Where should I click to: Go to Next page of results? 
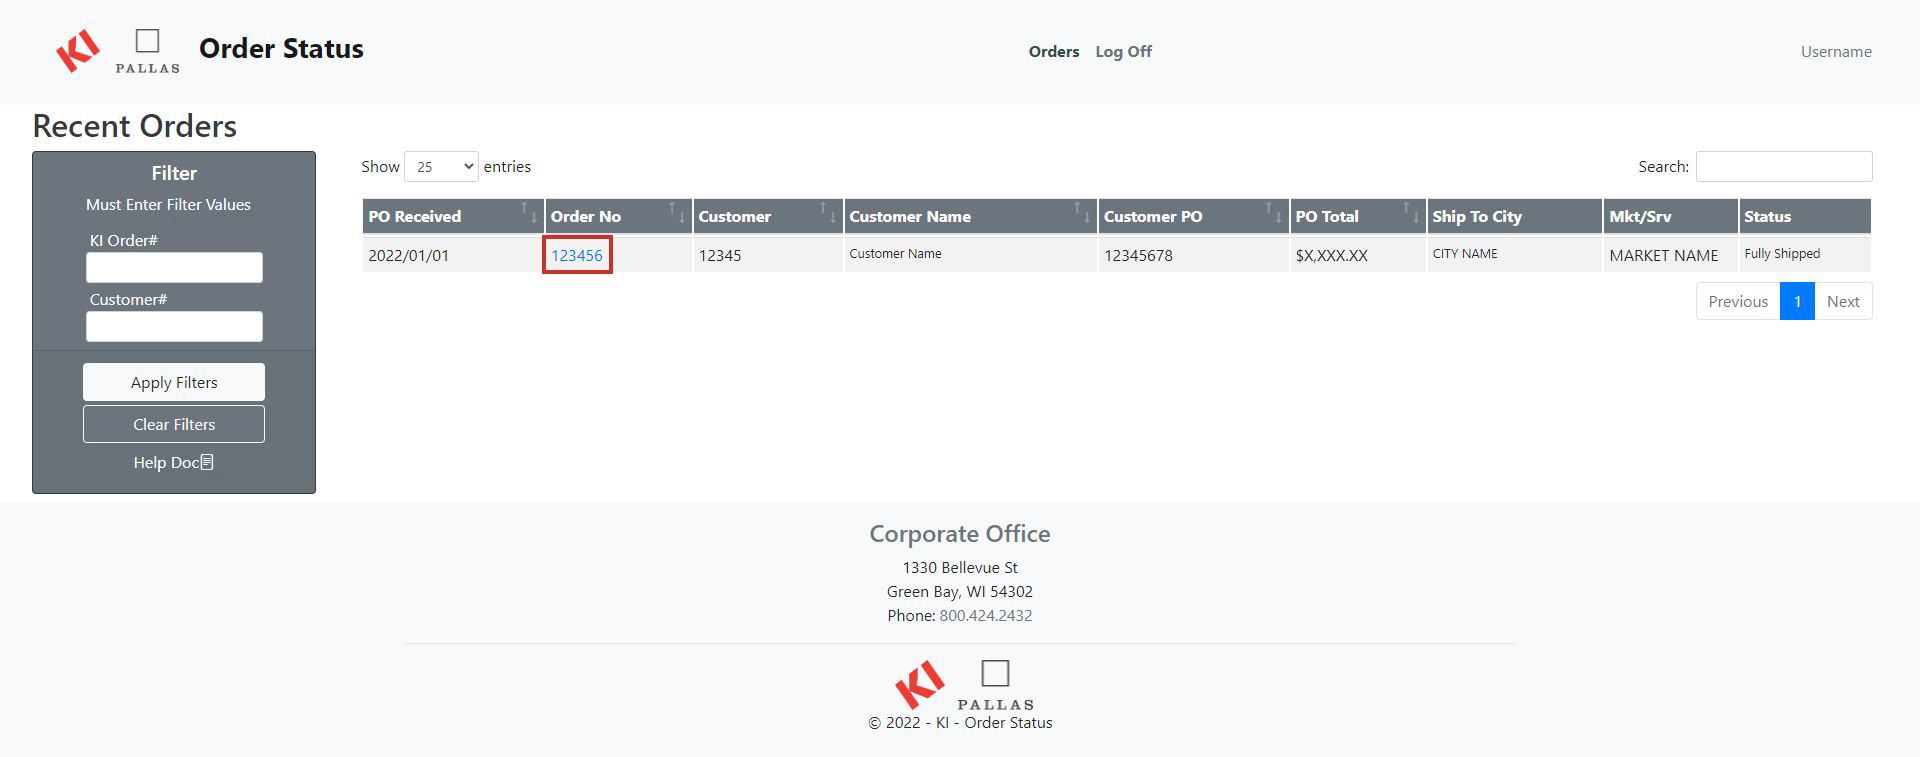click(1842, 301)
